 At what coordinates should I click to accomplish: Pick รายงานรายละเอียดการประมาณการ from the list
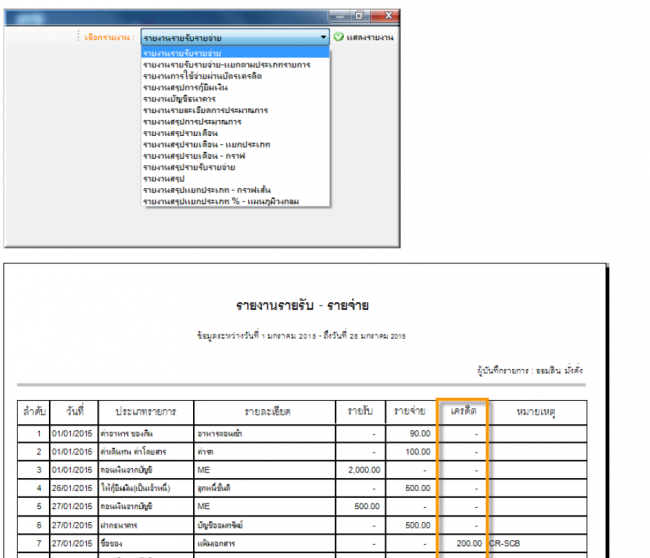[235, 110]
